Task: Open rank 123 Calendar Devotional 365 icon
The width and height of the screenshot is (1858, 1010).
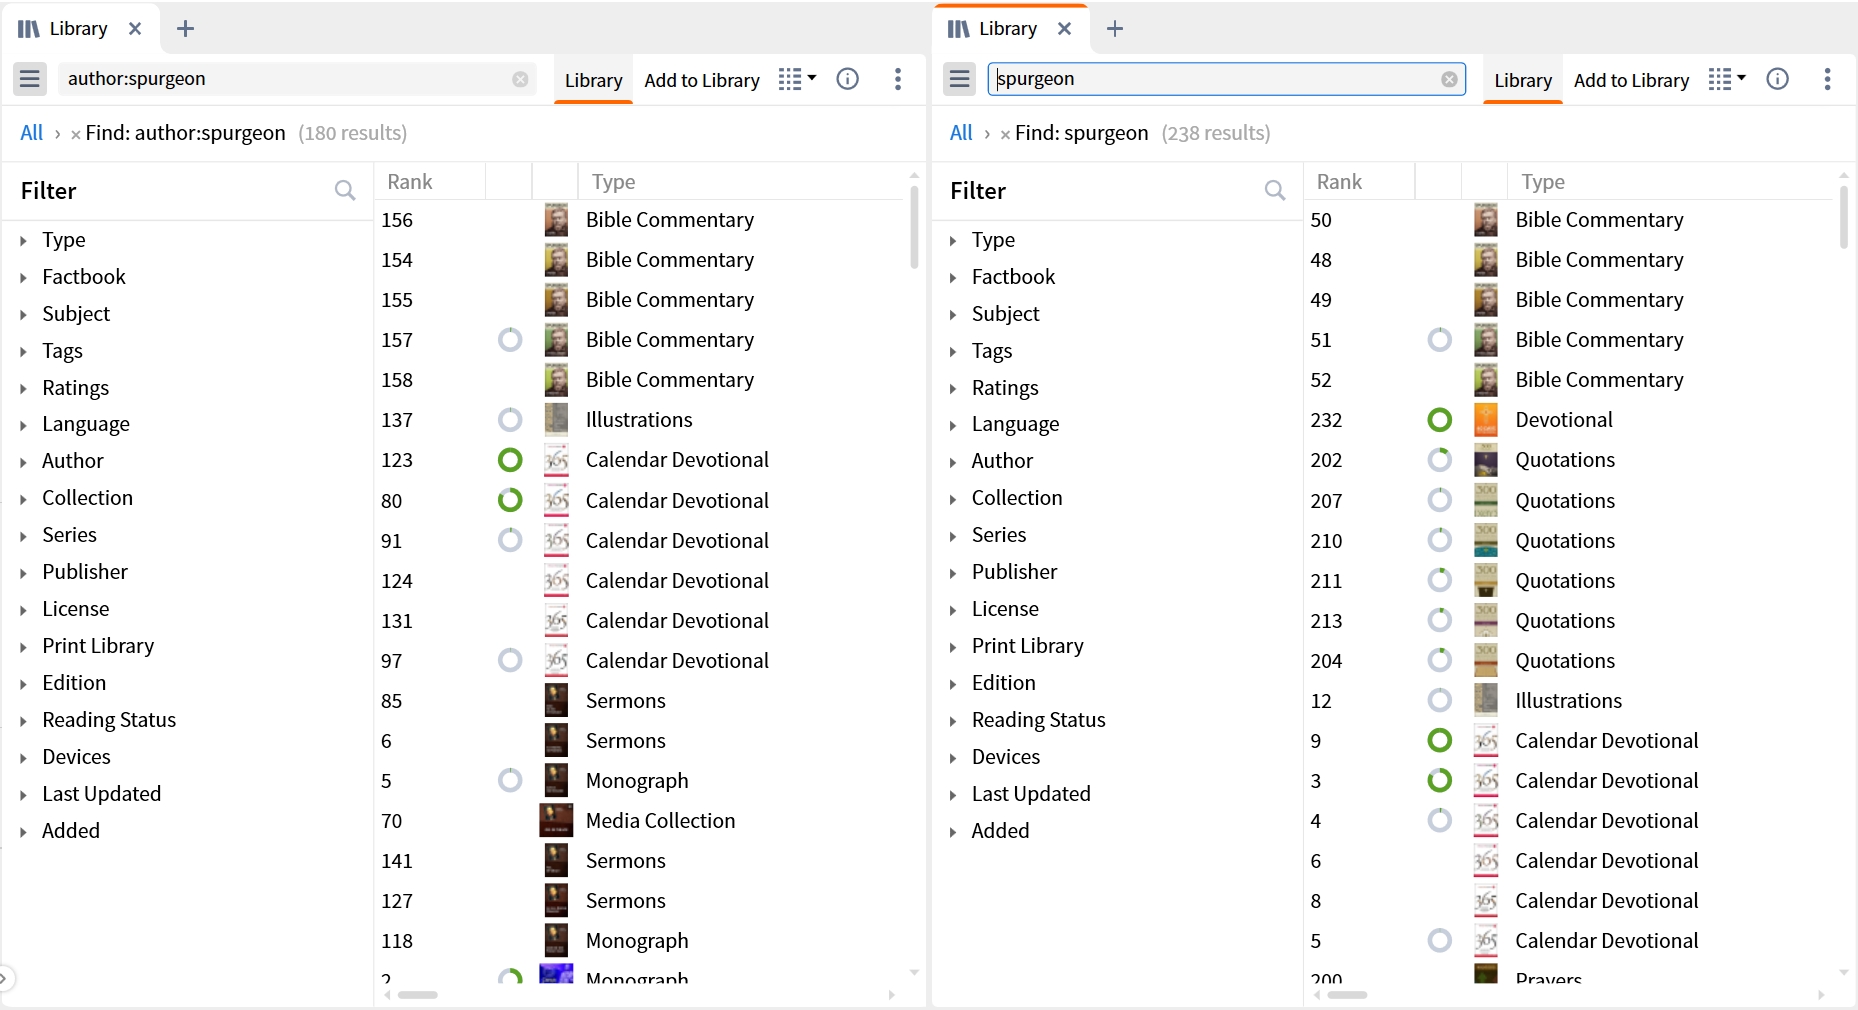Action: coord(556,460)
